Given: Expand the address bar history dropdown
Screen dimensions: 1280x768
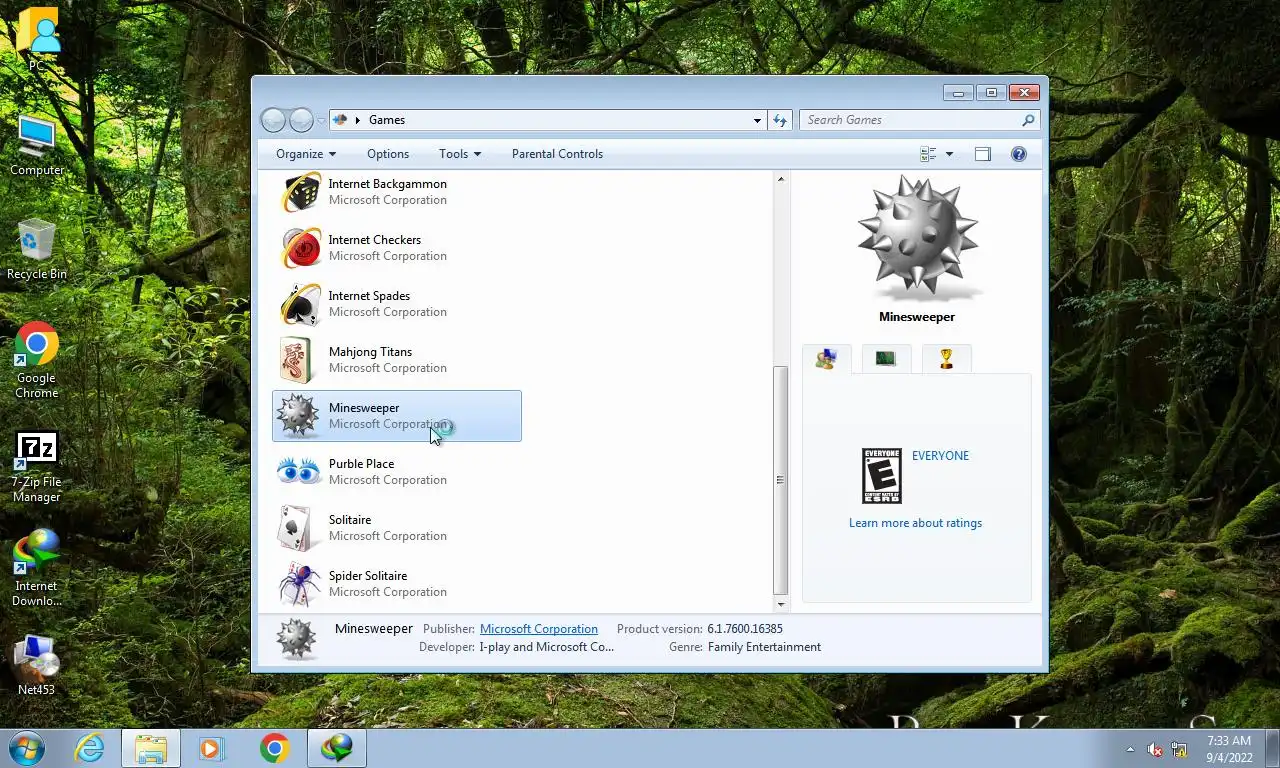Looking at the screenshot, I should click(757, 120).
